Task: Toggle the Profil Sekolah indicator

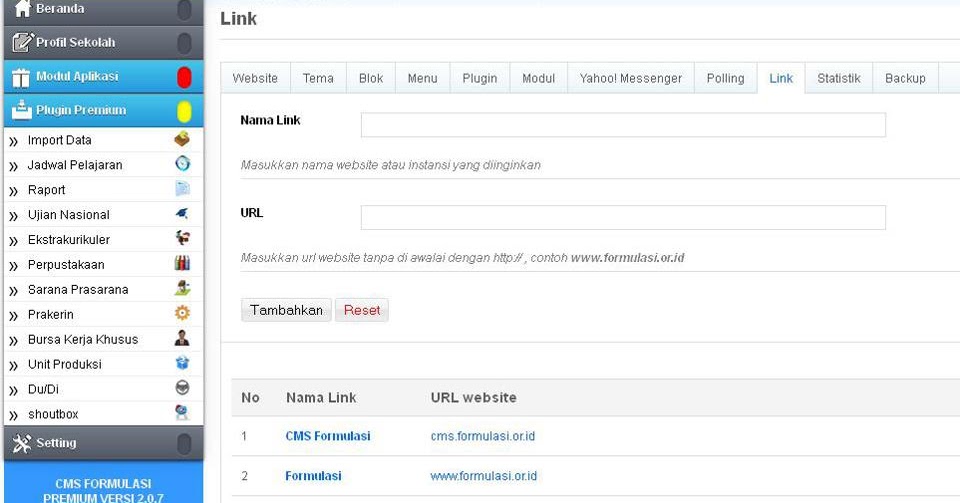Action: [x=184, y=43]
